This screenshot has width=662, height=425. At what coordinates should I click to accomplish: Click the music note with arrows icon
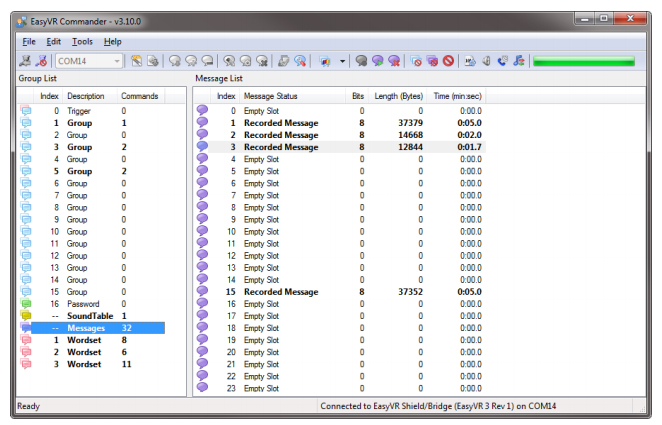coord(519,61)
